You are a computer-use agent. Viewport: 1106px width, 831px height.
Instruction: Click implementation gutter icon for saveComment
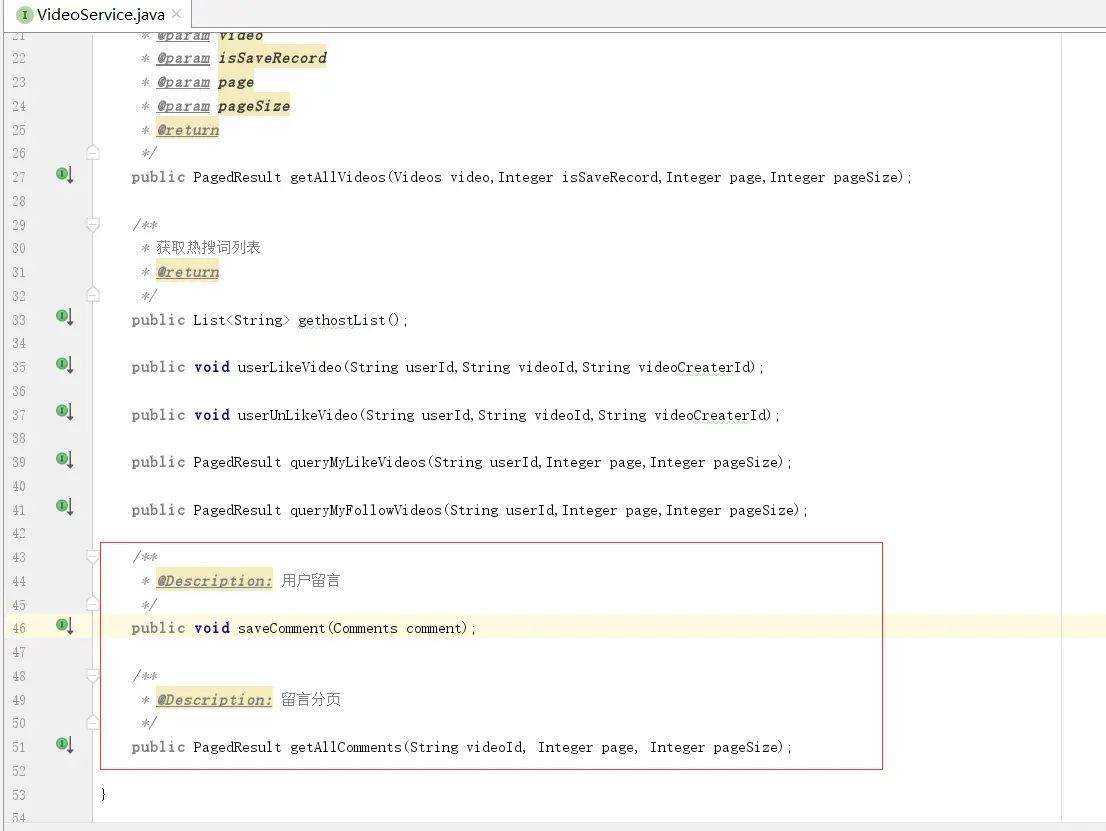64,626
